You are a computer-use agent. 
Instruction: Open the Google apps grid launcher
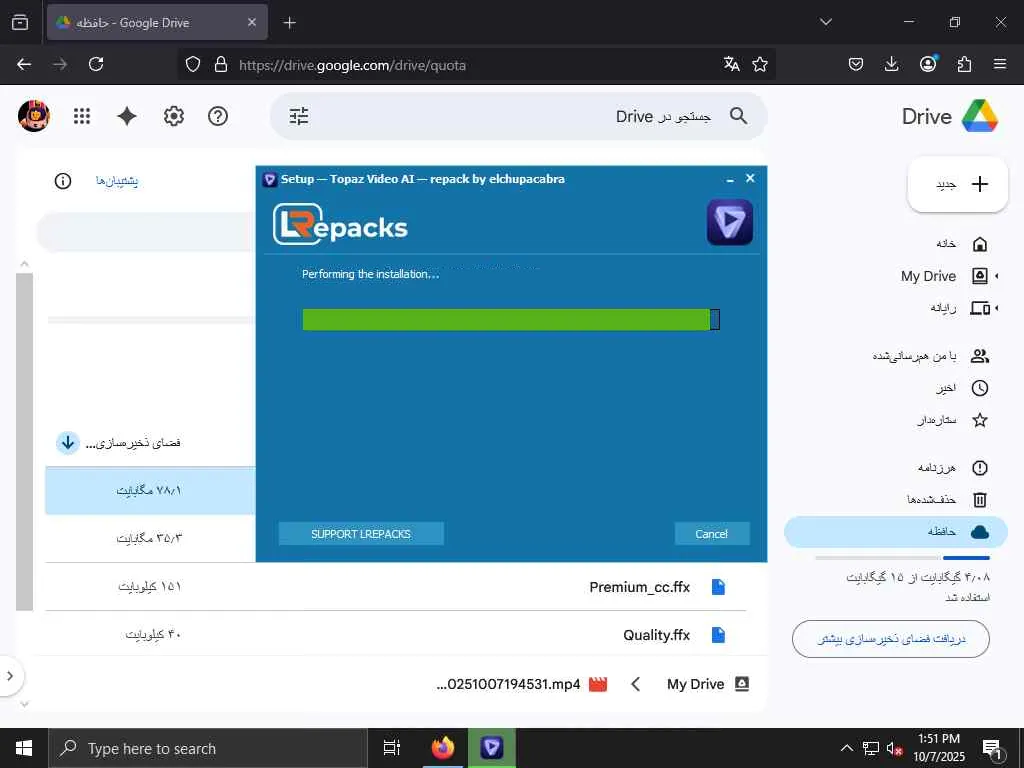coord(82,116)
